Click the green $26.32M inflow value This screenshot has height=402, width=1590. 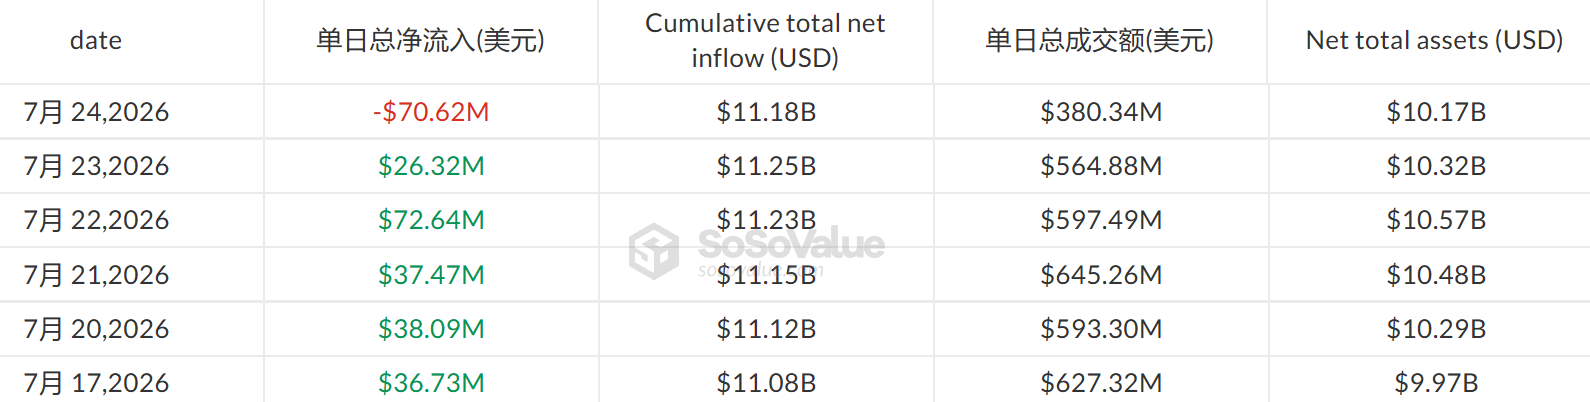coord(431,166)
